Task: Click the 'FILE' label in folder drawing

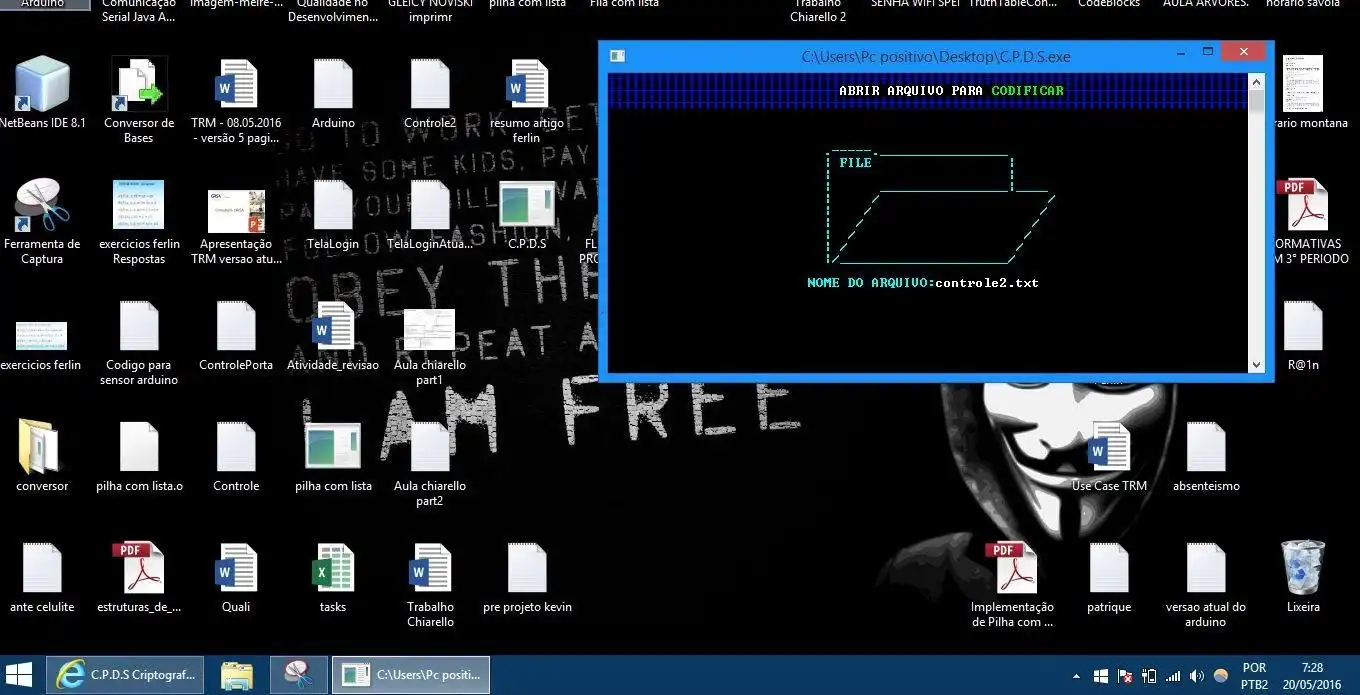Action: [855, 163]
